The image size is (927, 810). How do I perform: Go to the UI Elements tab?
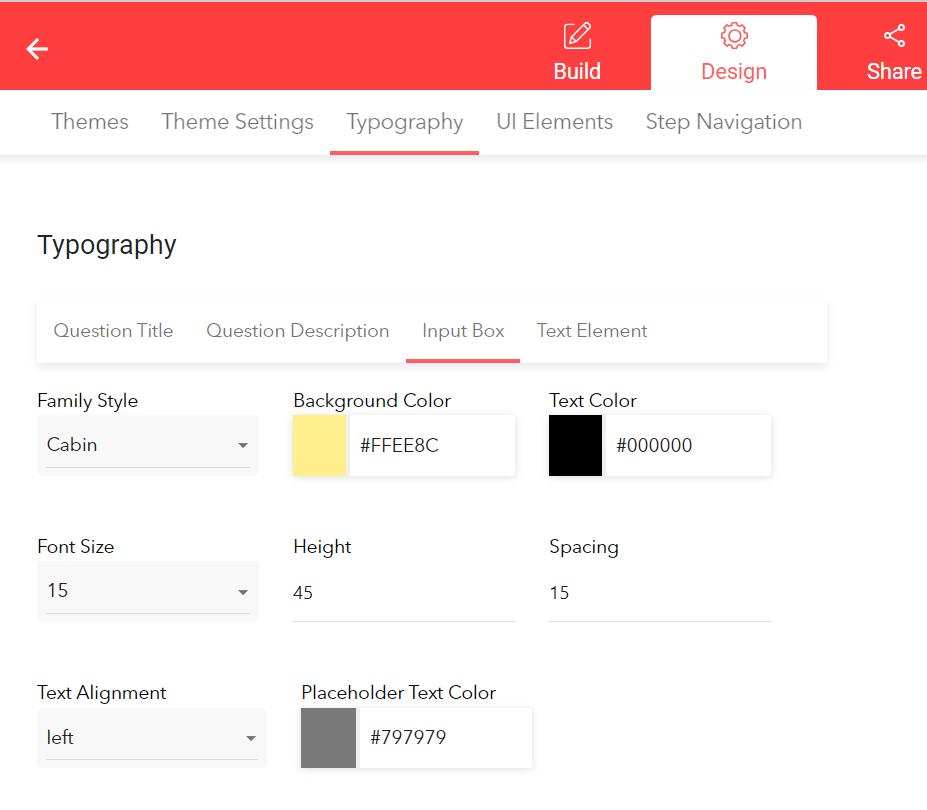[555, 122]
